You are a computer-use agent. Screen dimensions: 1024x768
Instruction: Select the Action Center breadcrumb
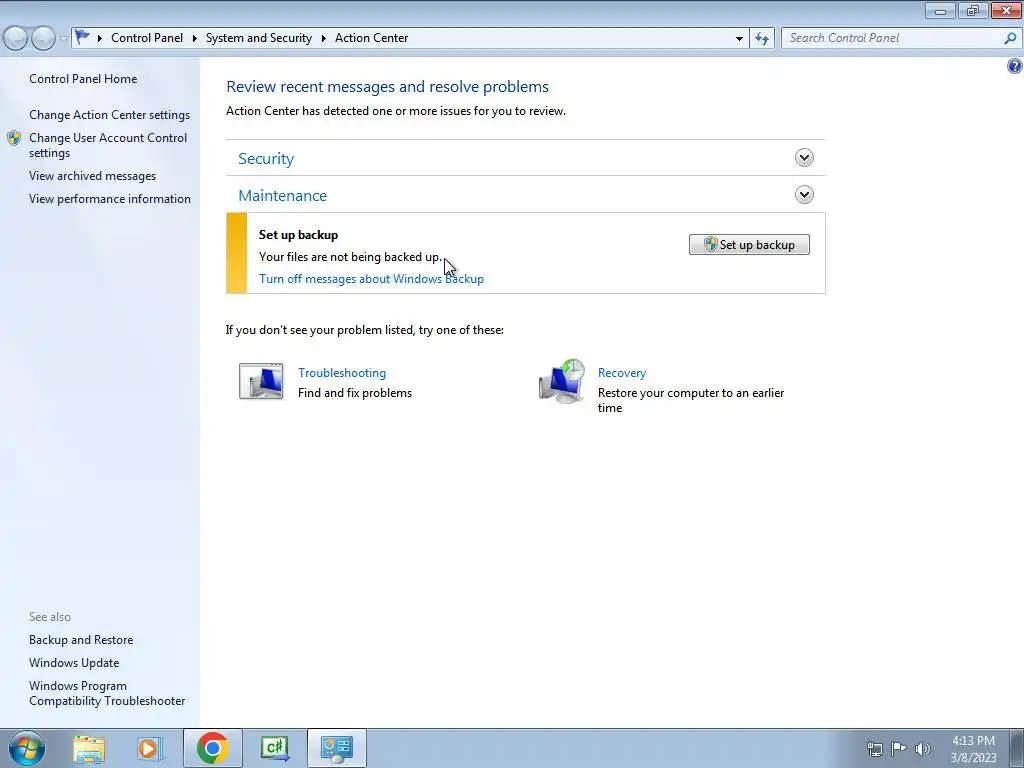pyautogui.click(x=372, y=38)
